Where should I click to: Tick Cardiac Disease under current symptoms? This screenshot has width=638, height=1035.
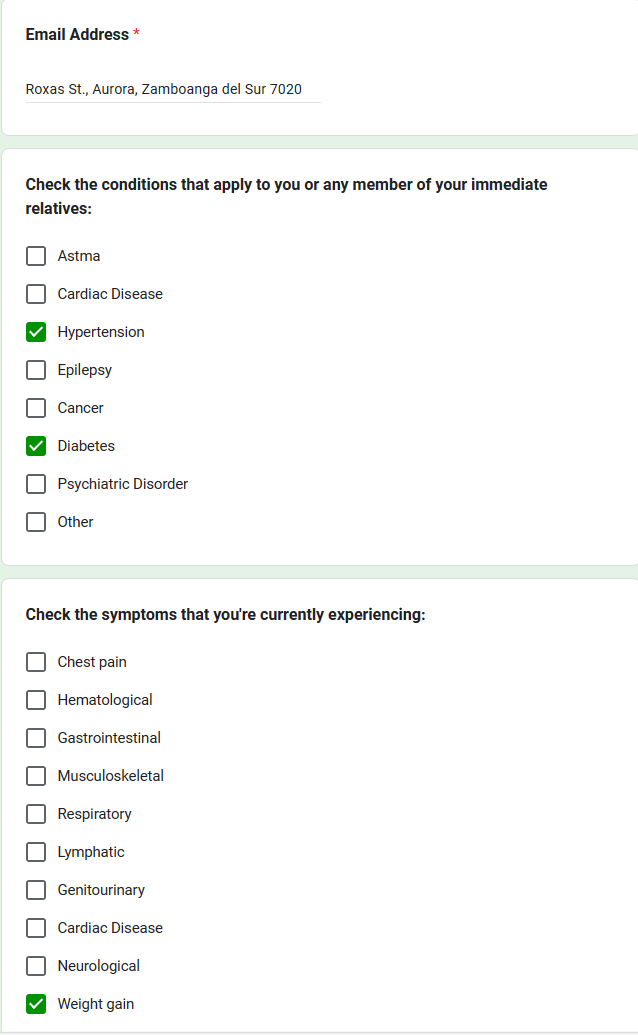36,928
